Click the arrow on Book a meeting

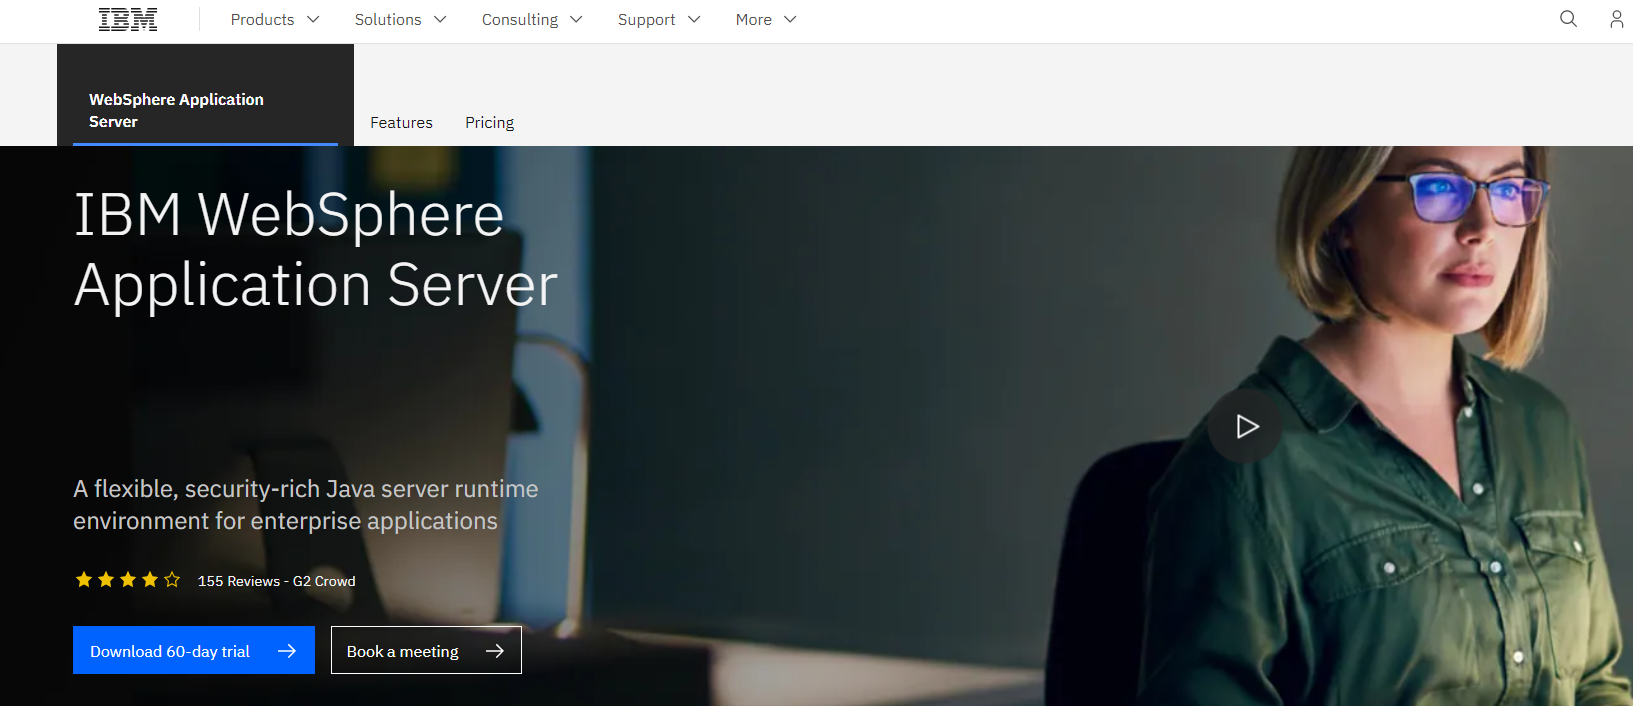pyautogui.click(x=494, y=651)
